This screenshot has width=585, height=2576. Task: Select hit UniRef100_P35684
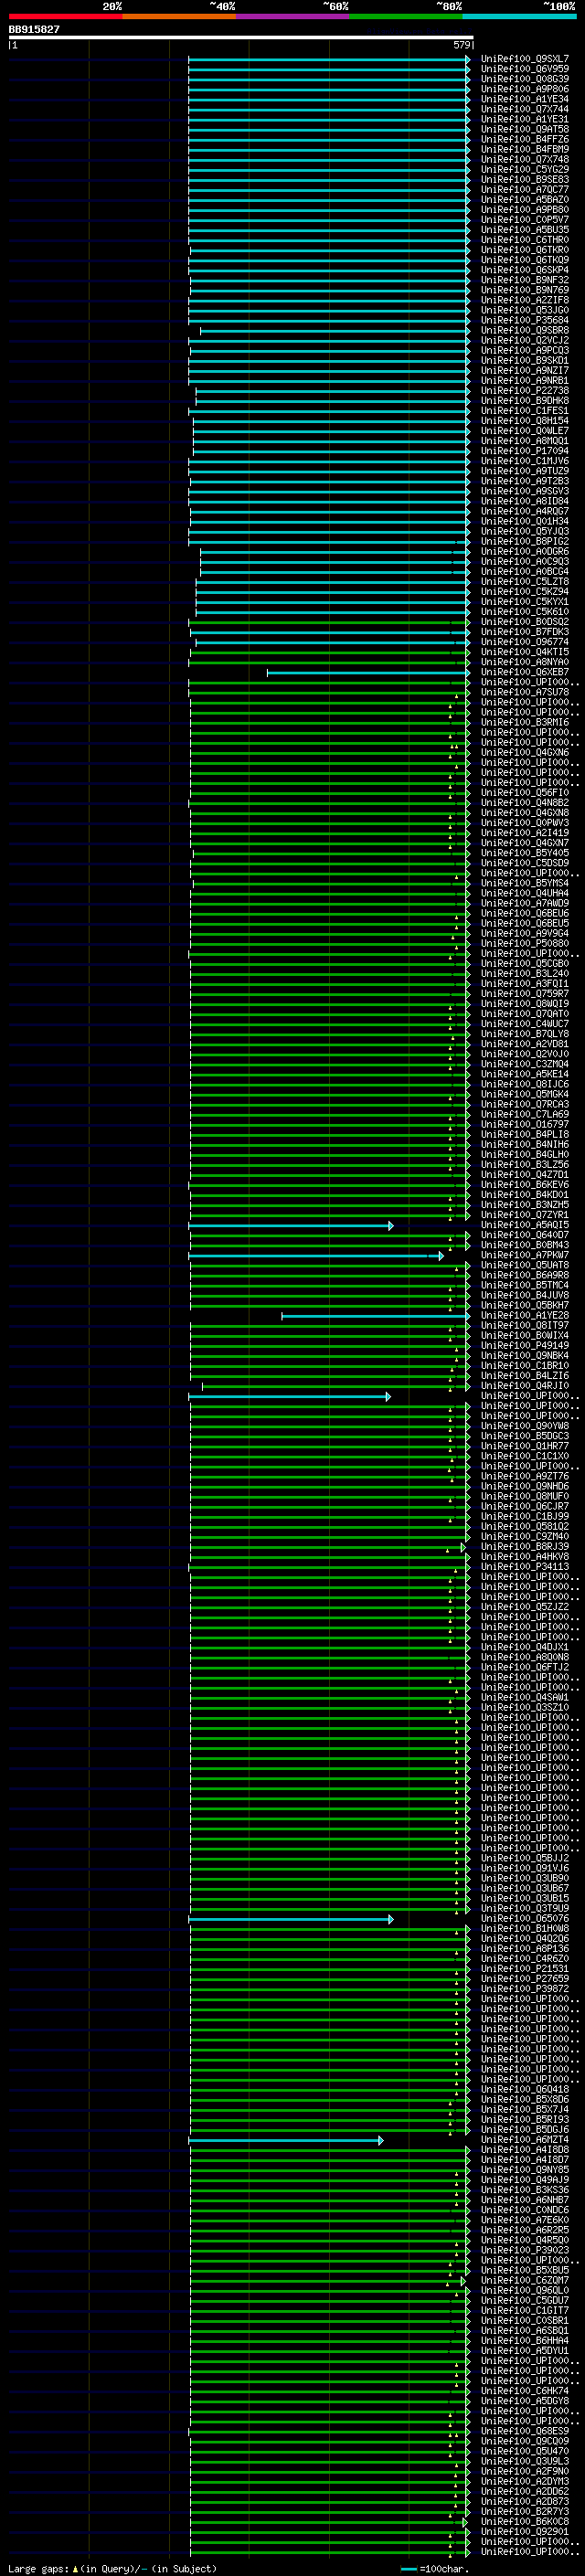(x=525, y=320)
